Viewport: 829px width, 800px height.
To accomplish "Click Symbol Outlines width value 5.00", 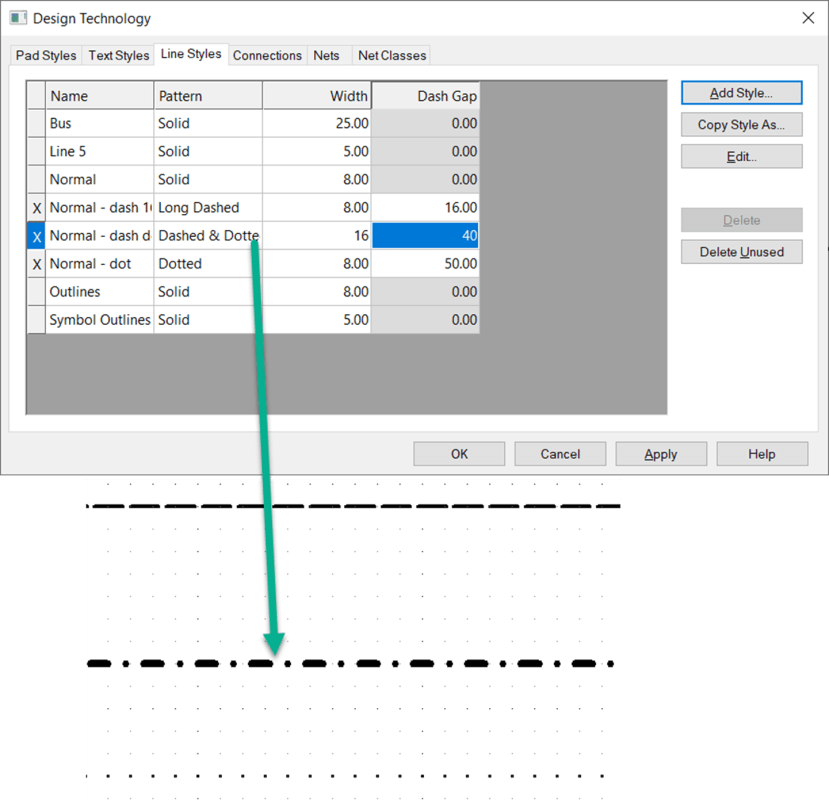I will click(317, 320).
